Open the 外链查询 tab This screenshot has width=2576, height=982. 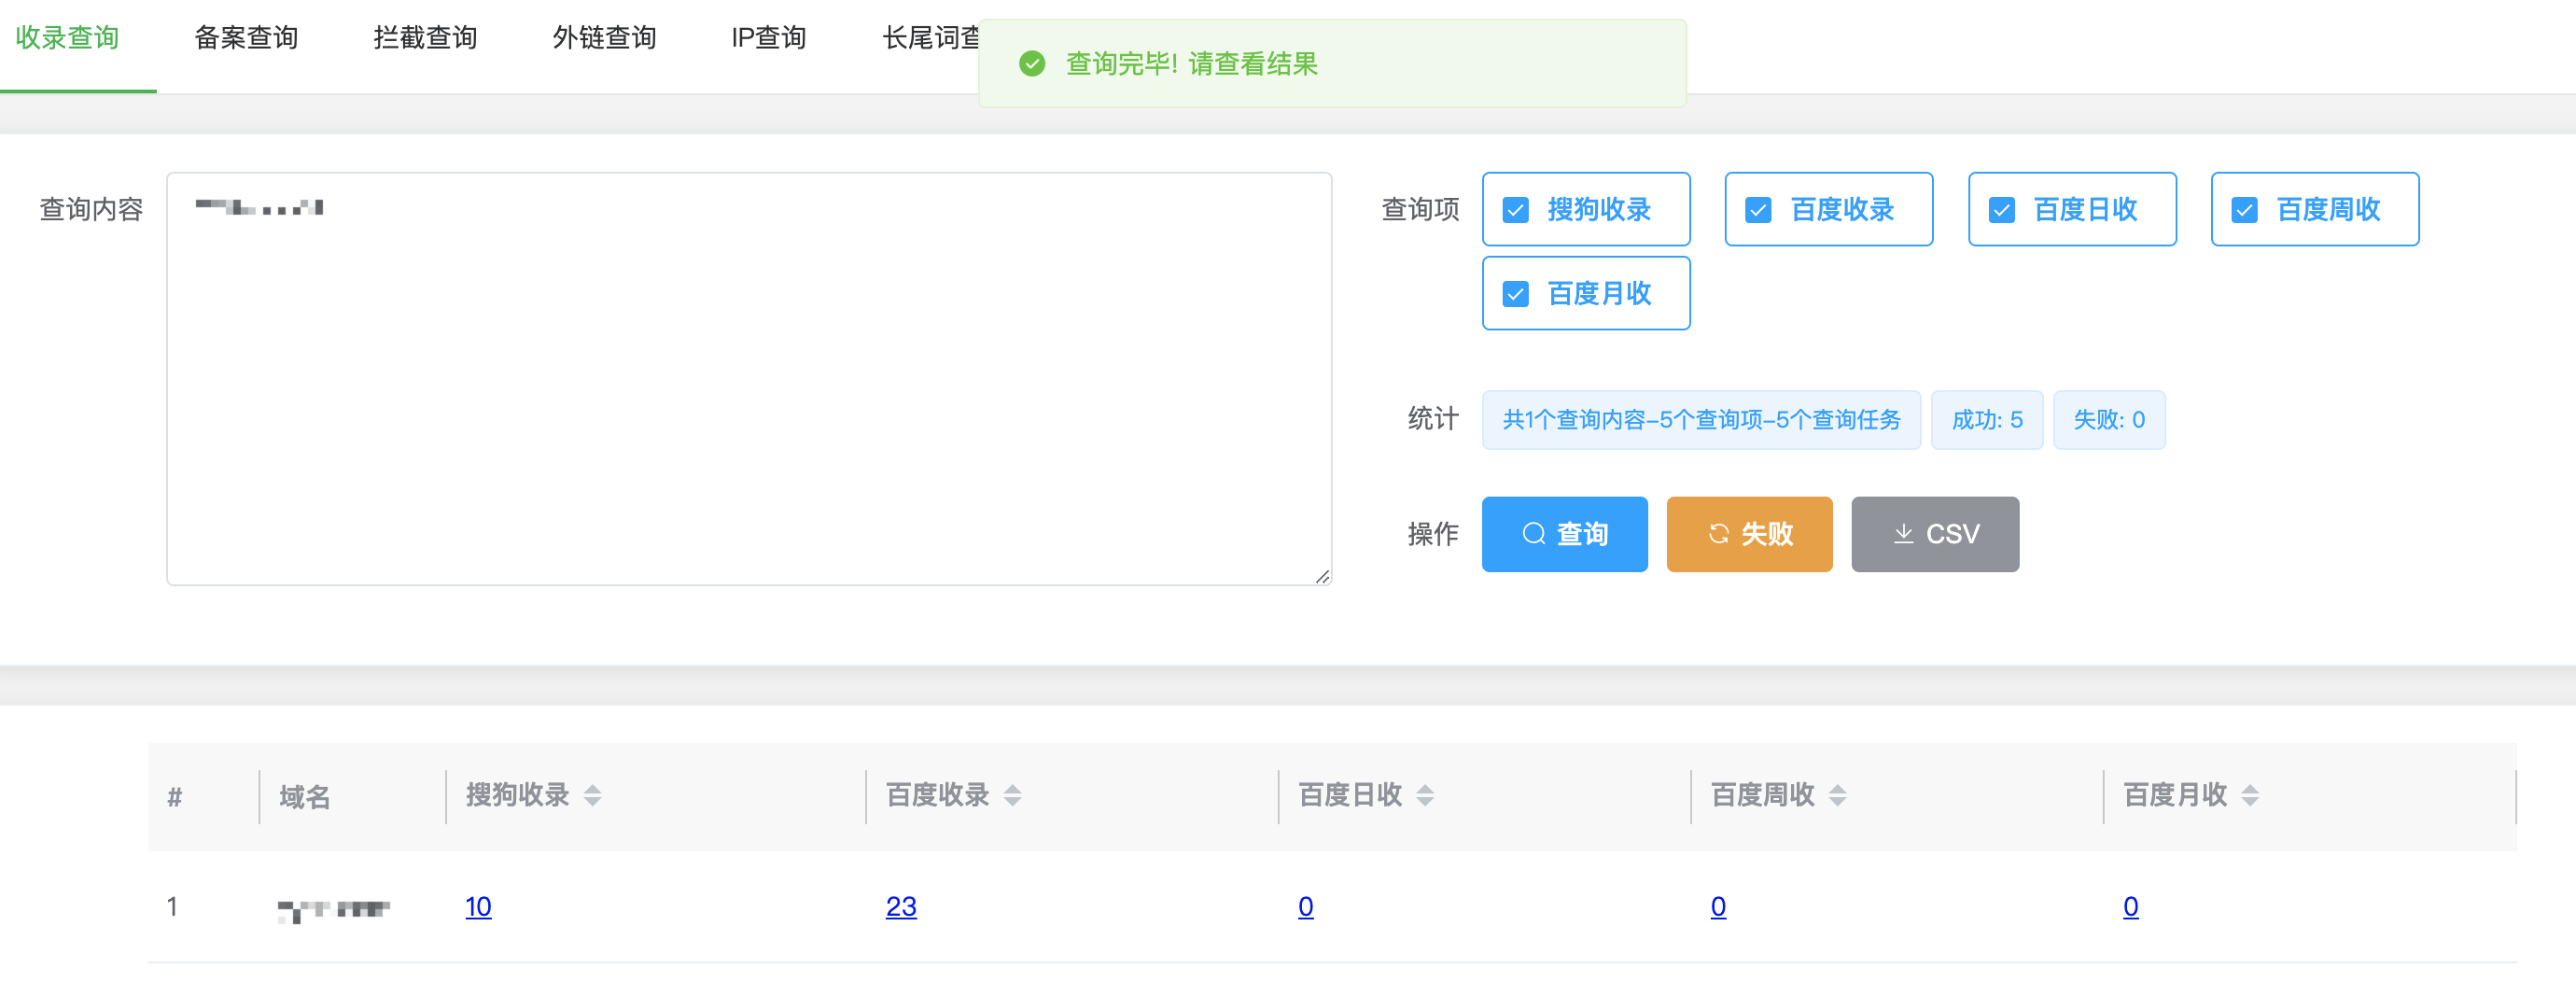tap(604, 38)
